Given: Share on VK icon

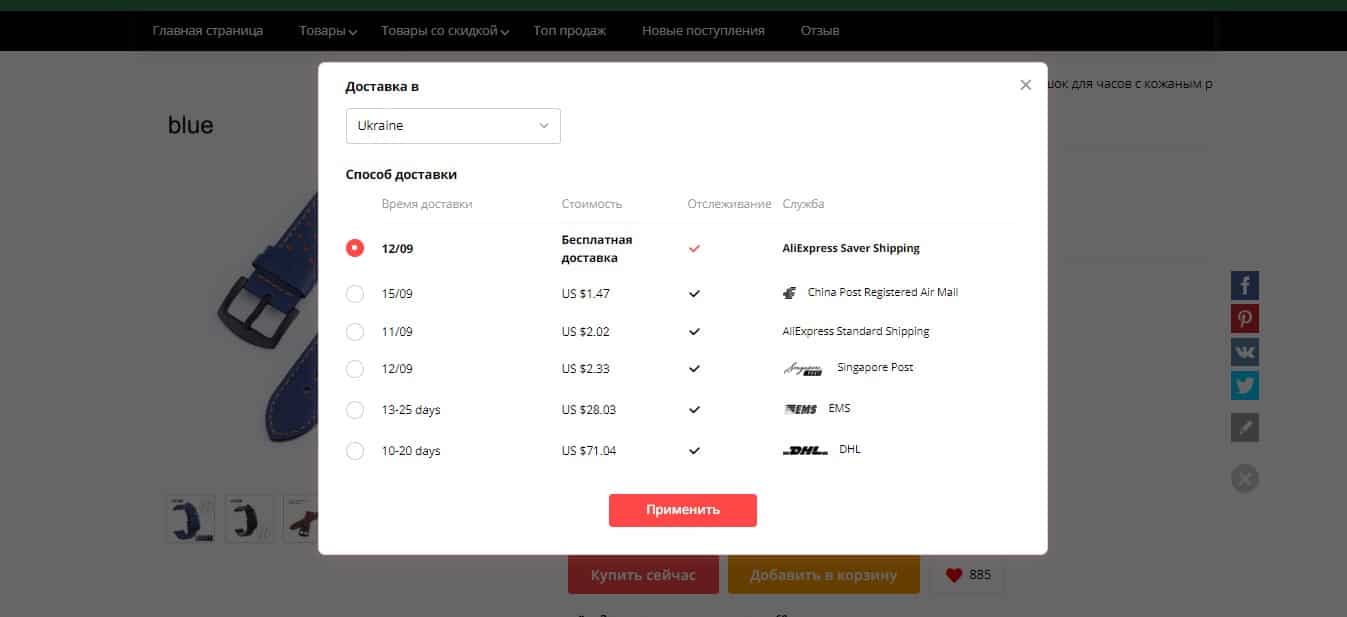Looking at the screenshot, I should point(1245,352).
